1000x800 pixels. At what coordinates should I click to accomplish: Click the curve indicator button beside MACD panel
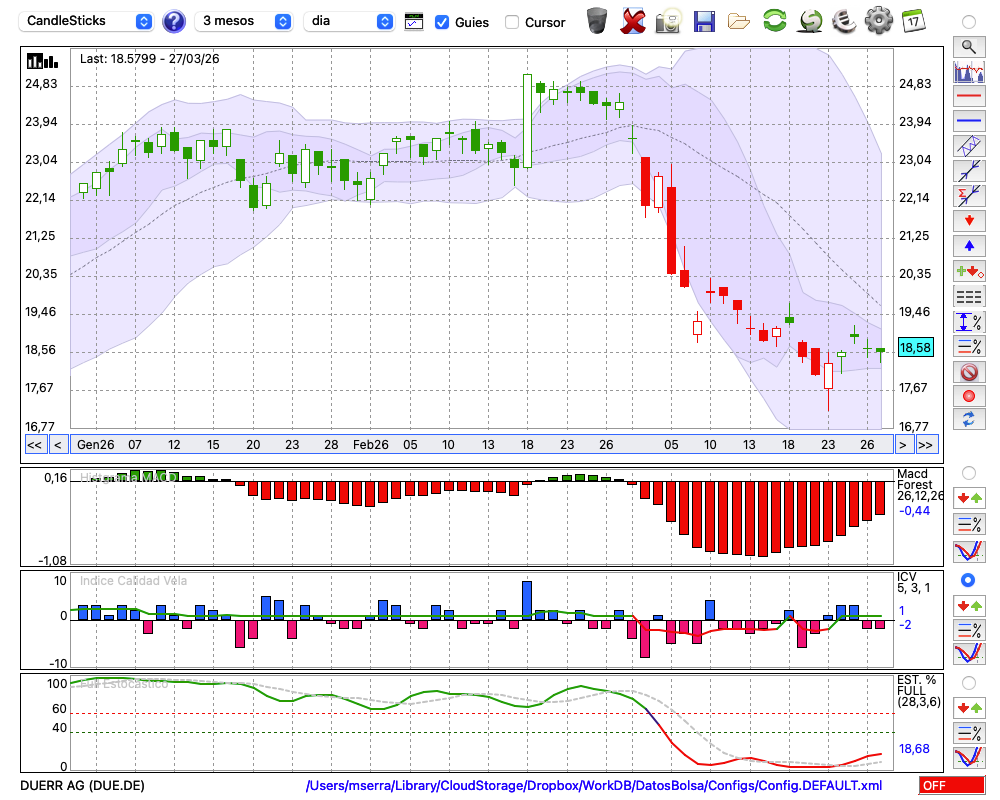969,551
